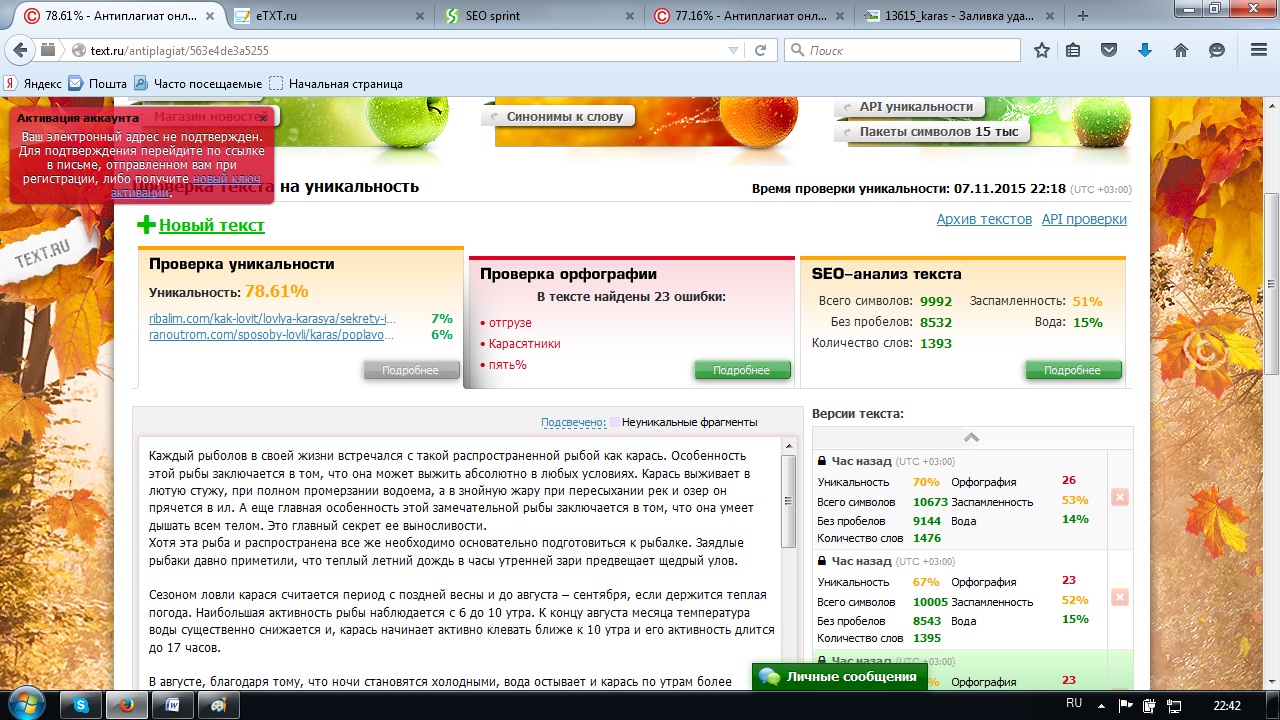
Task: Open Часто посещаемые bookmarks folder
Action: (198, 84)
